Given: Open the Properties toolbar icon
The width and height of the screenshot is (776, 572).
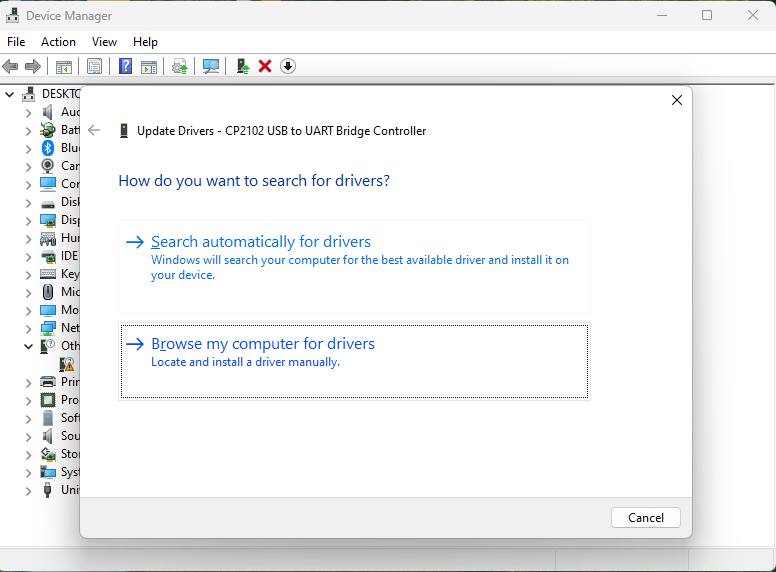Looking at the screenshot, I should (x=94, y=66).
